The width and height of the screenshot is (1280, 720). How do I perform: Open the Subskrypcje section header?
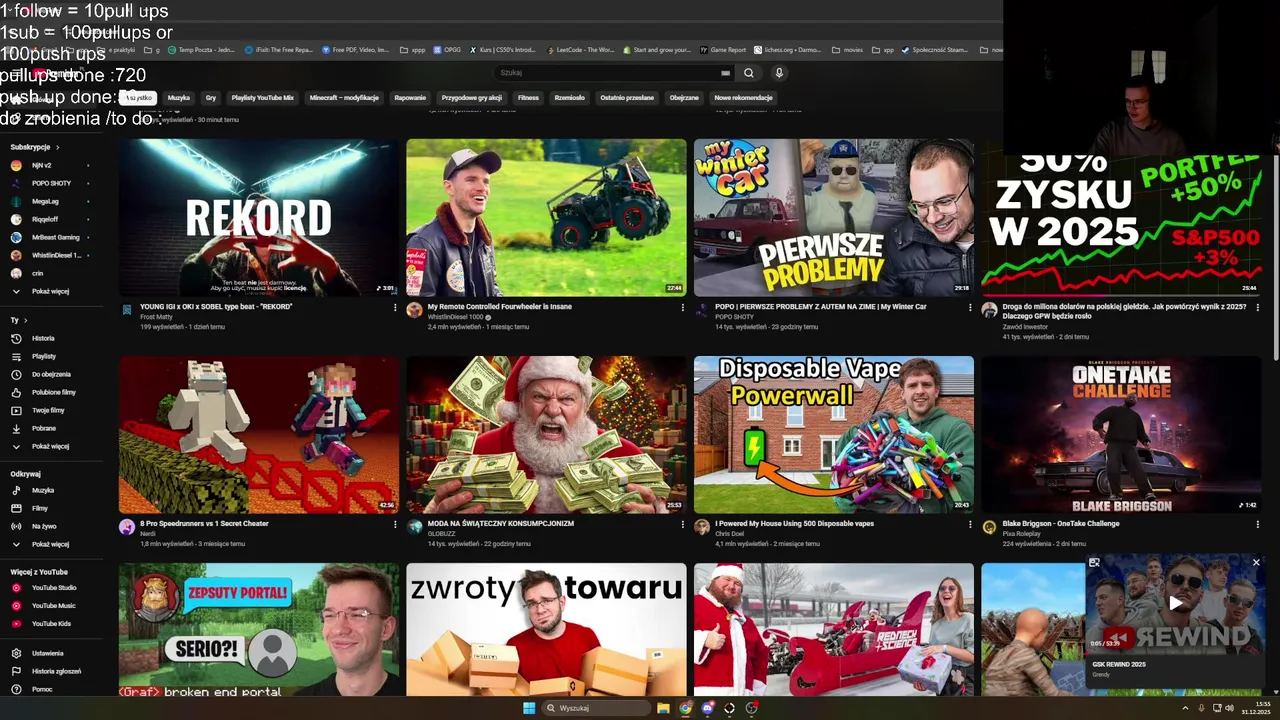[34, 147]
